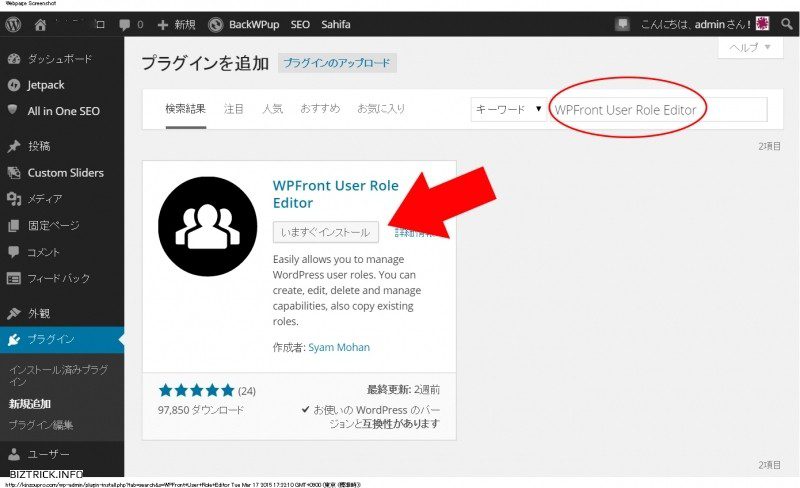This screenshot has width=800, height=488.
Task: Switch to 検索結果 tab
Action: [185, 109]
